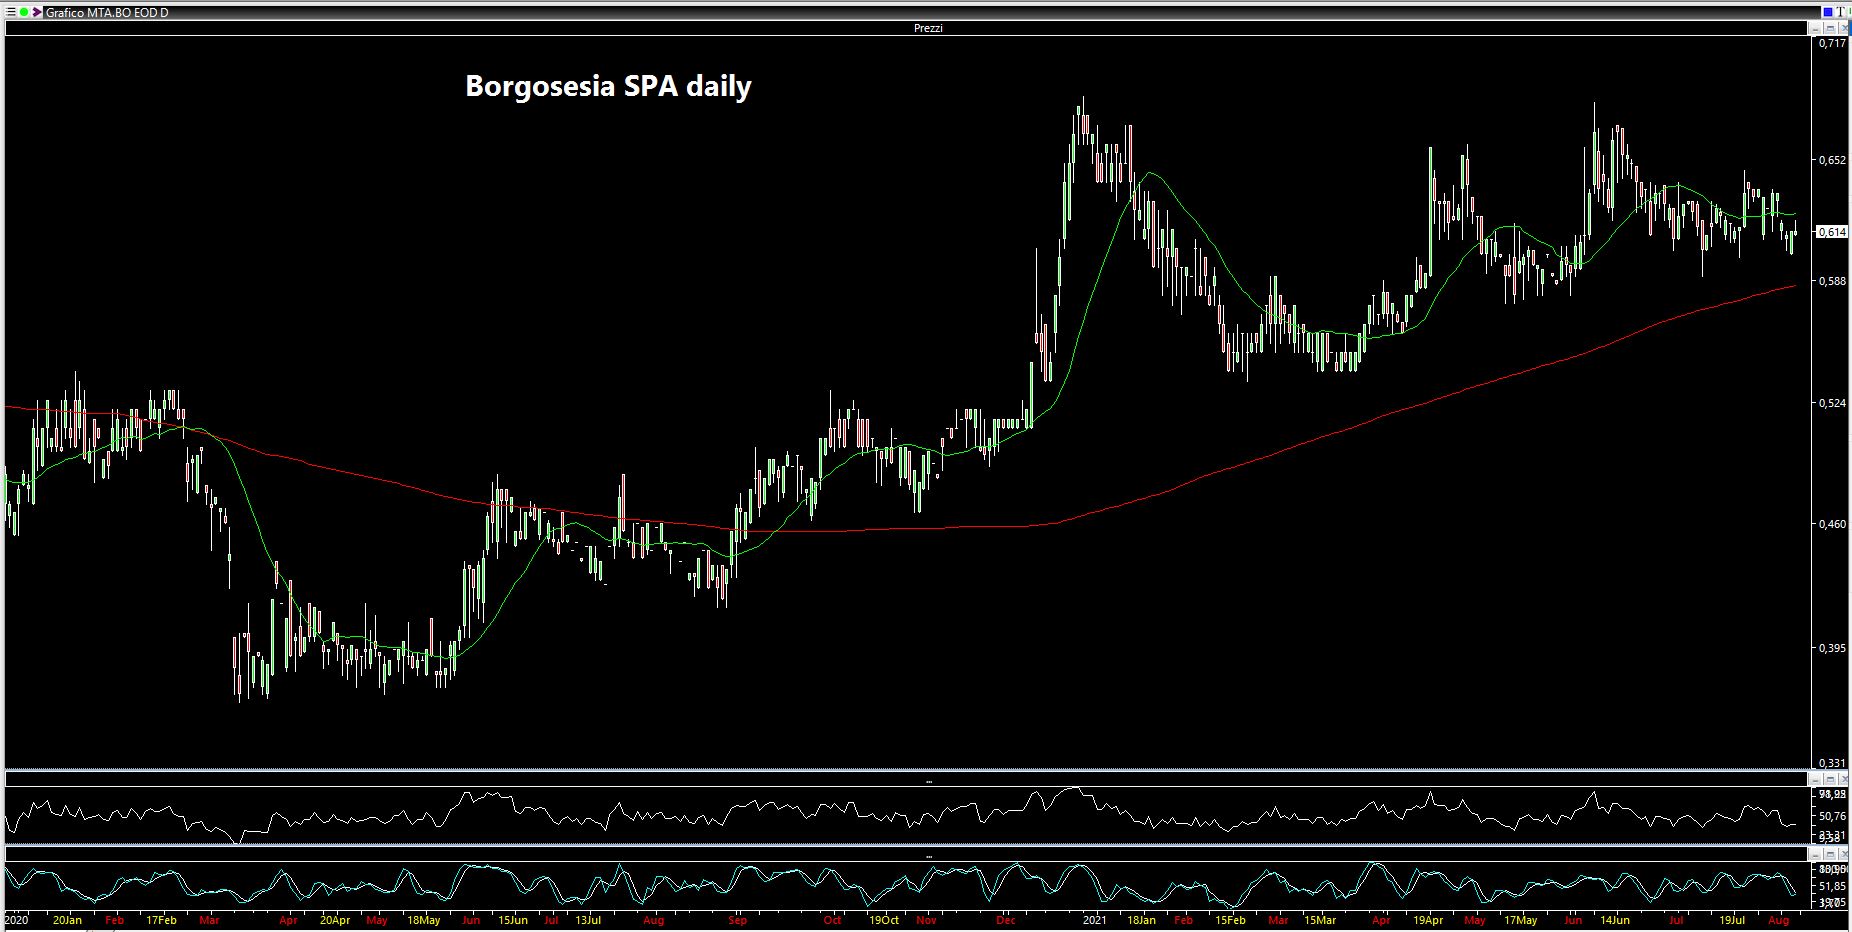Viewport: 1852px width, 932px height.
Task: Click the 14Jun date on the time axis
Action: [x=1614, y=920]
